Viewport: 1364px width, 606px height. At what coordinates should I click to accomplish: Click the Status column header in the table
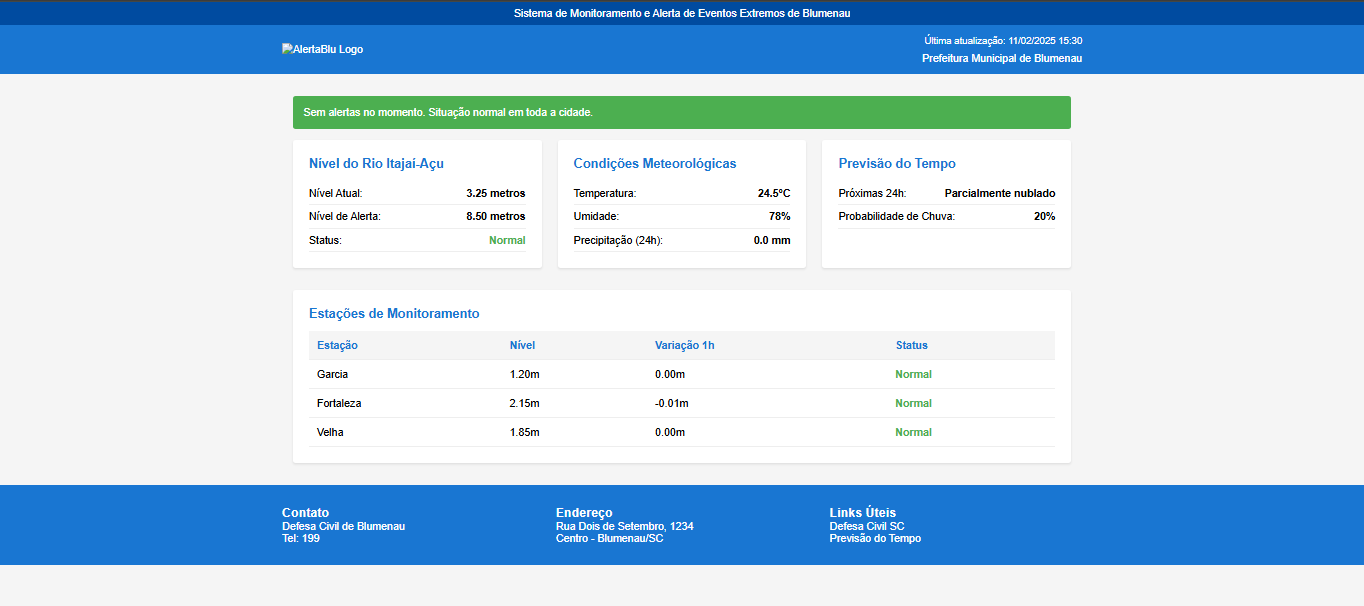(911, 345)
